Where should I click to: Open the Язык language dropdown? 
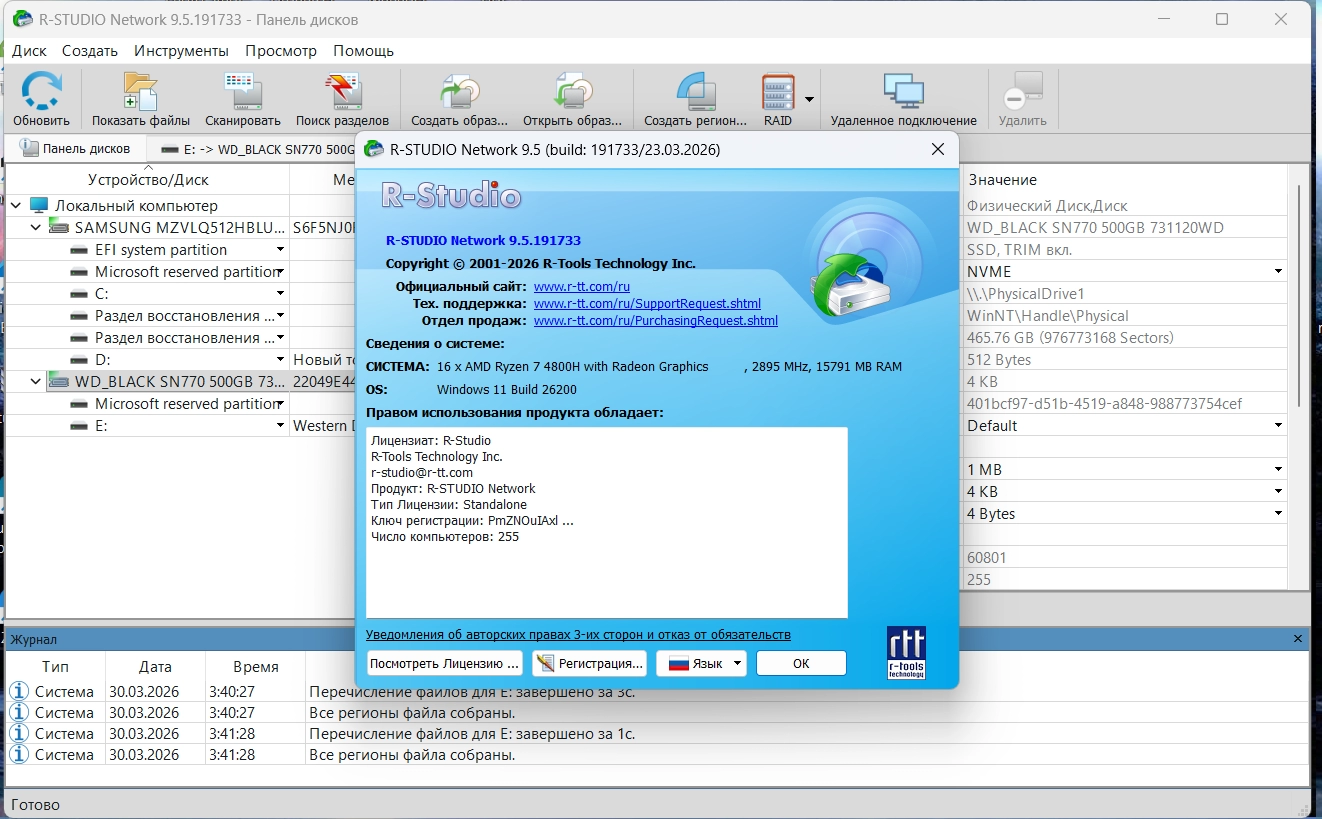[701, 663]
